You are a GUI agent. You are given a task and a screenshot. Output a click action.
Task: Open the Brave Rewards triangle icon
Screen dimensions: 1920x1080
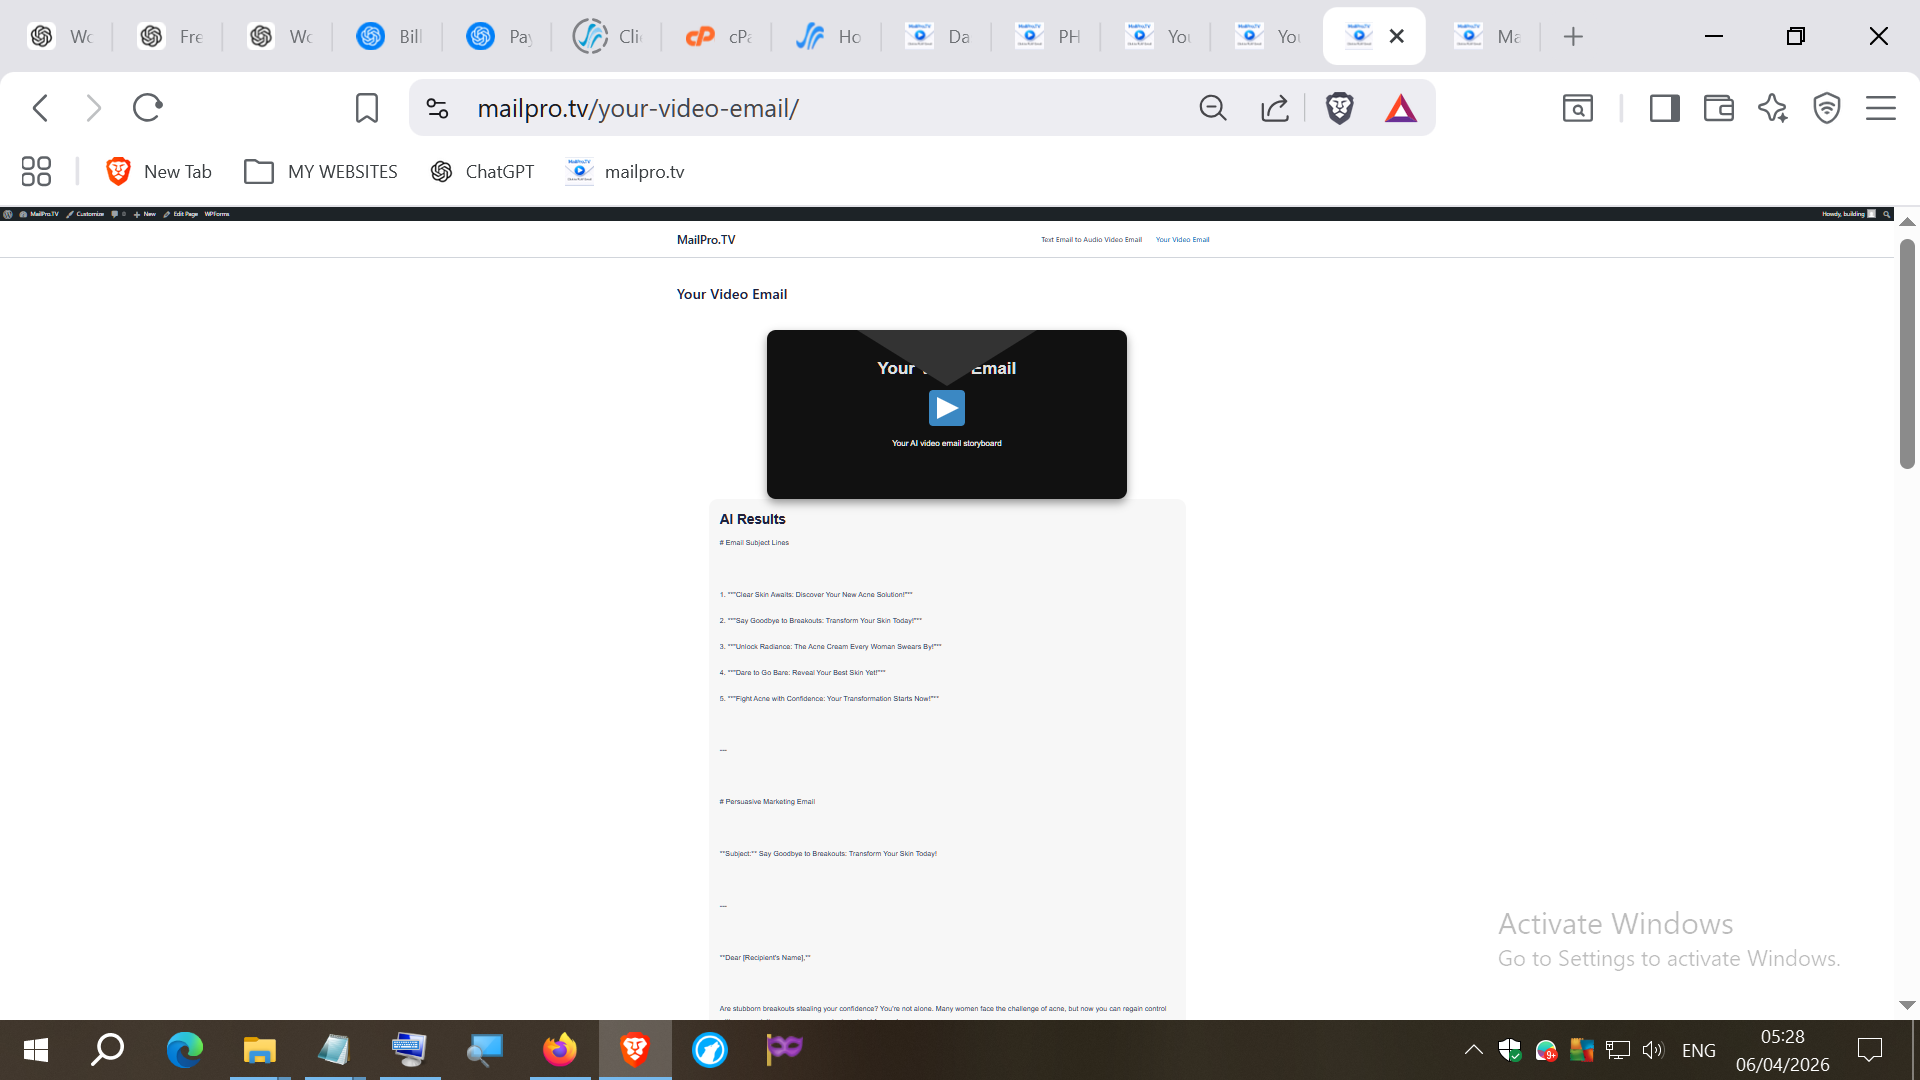click(x=1400, y=108)
